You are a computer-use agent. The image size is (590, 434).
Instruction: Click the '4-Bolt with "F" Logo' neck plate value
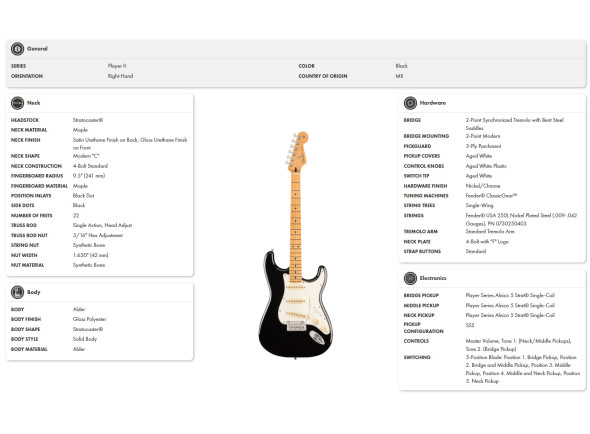point(487,242)
